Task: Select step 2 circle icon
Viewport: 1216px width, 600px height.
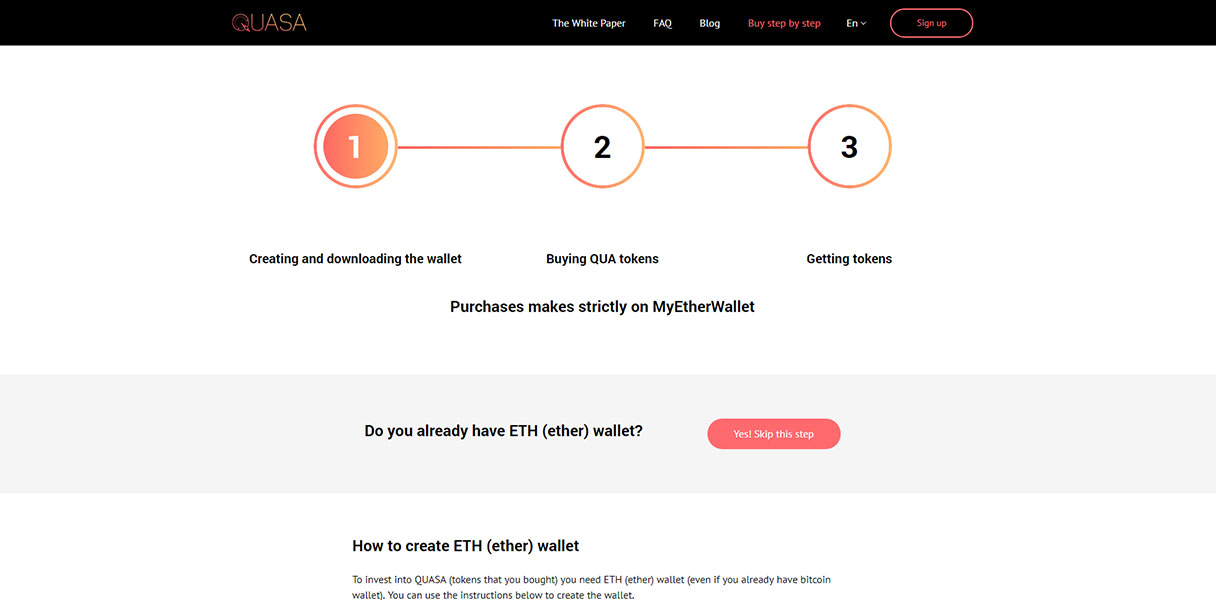Action: pyautogui.click(x=602, y=147)
